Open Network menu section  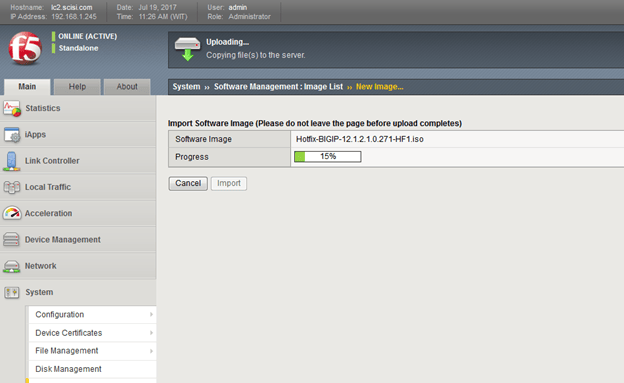[78, 266]
